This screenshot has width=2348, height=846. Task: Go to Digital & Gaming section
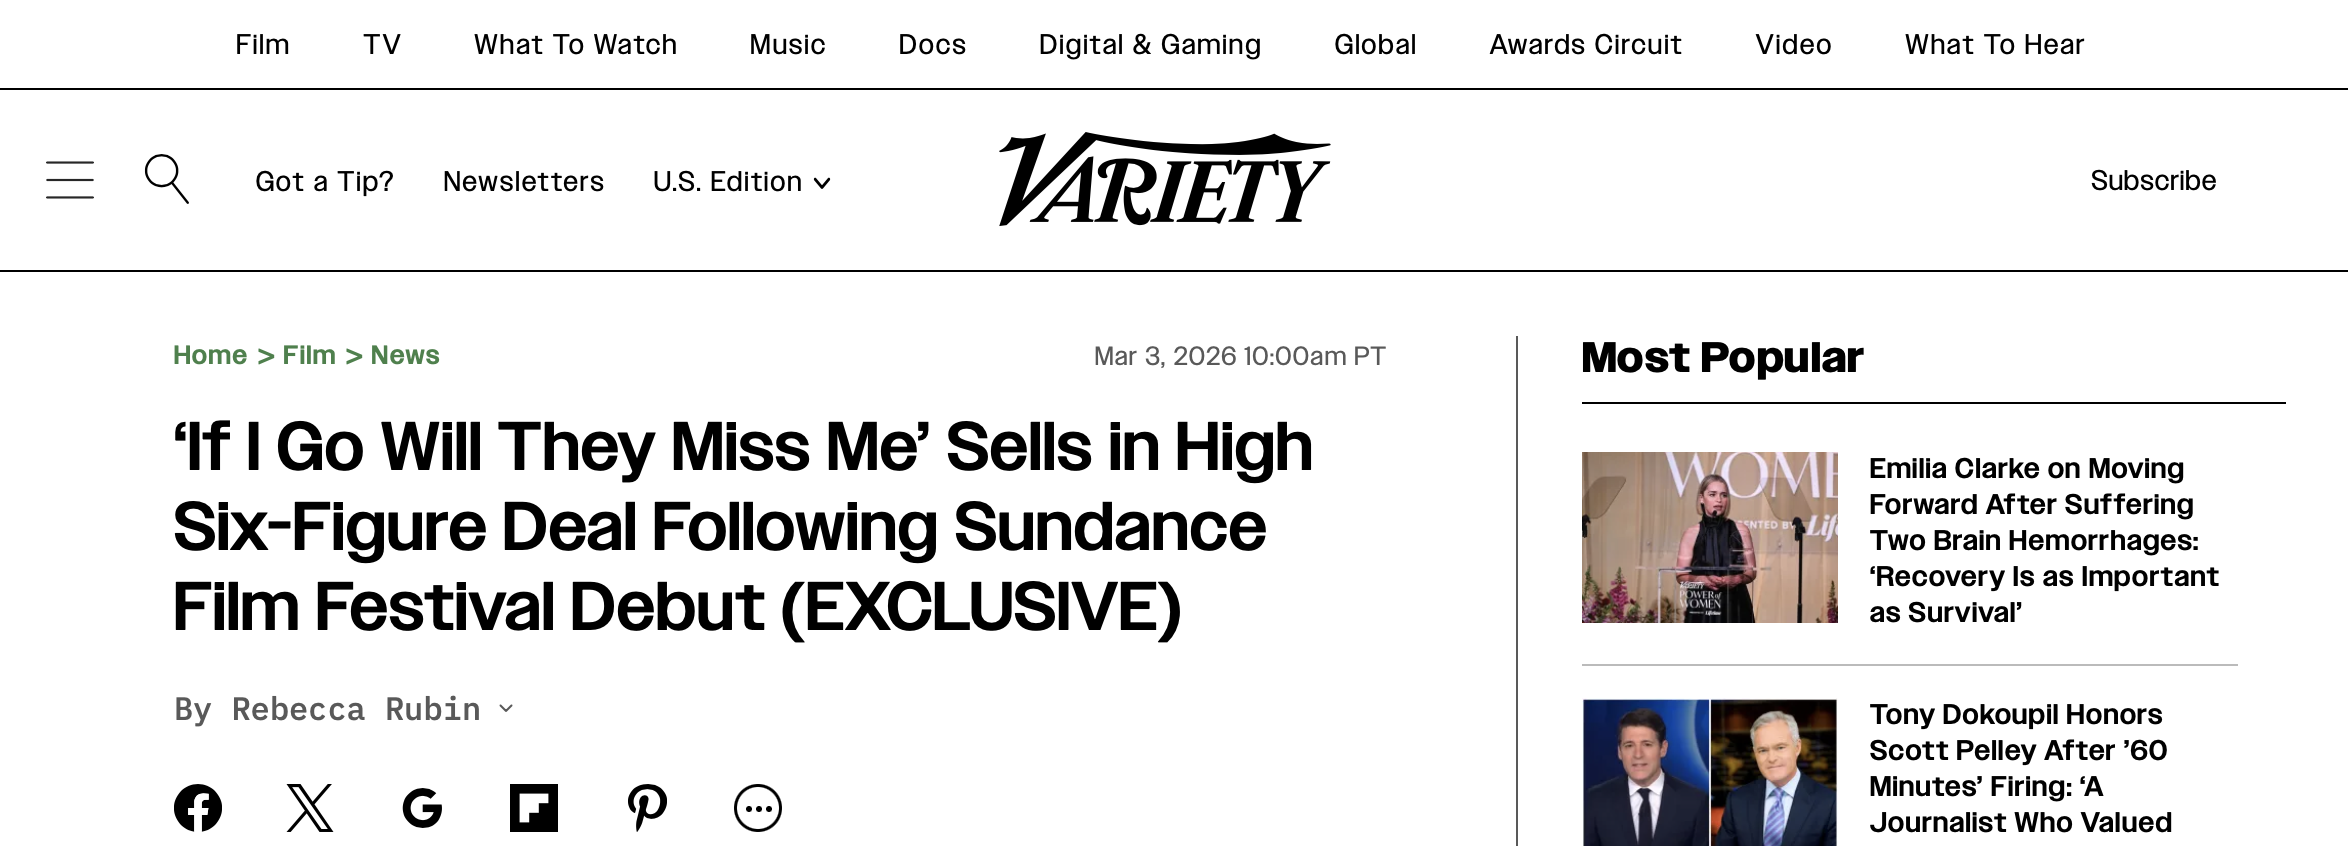(1149, 44)
